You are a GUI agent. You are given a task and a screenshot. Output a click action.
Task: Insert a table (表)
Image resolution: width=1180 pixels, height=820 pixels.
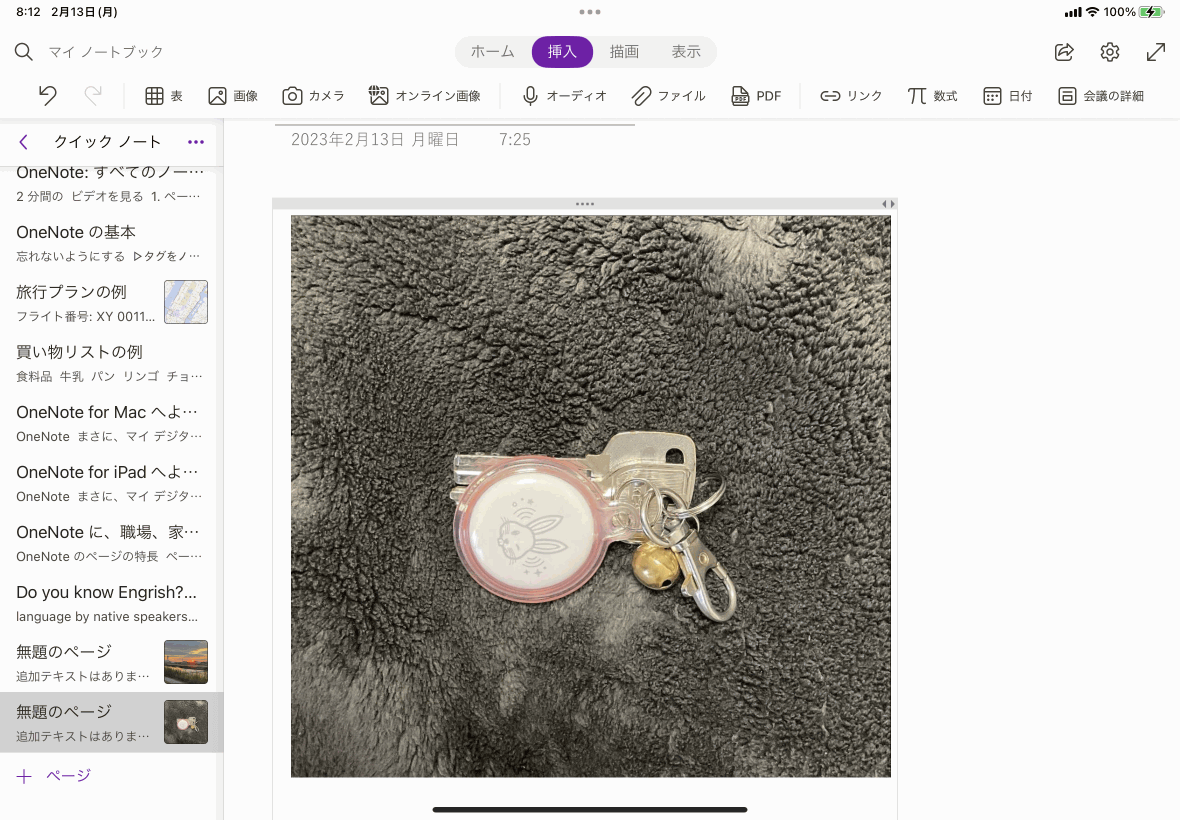click(x=164, y=96)
